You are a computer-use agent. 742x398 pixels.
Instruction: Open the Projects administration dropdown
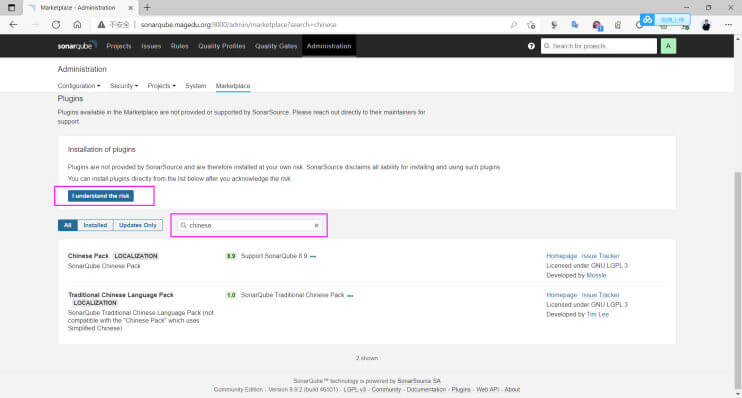161,86
